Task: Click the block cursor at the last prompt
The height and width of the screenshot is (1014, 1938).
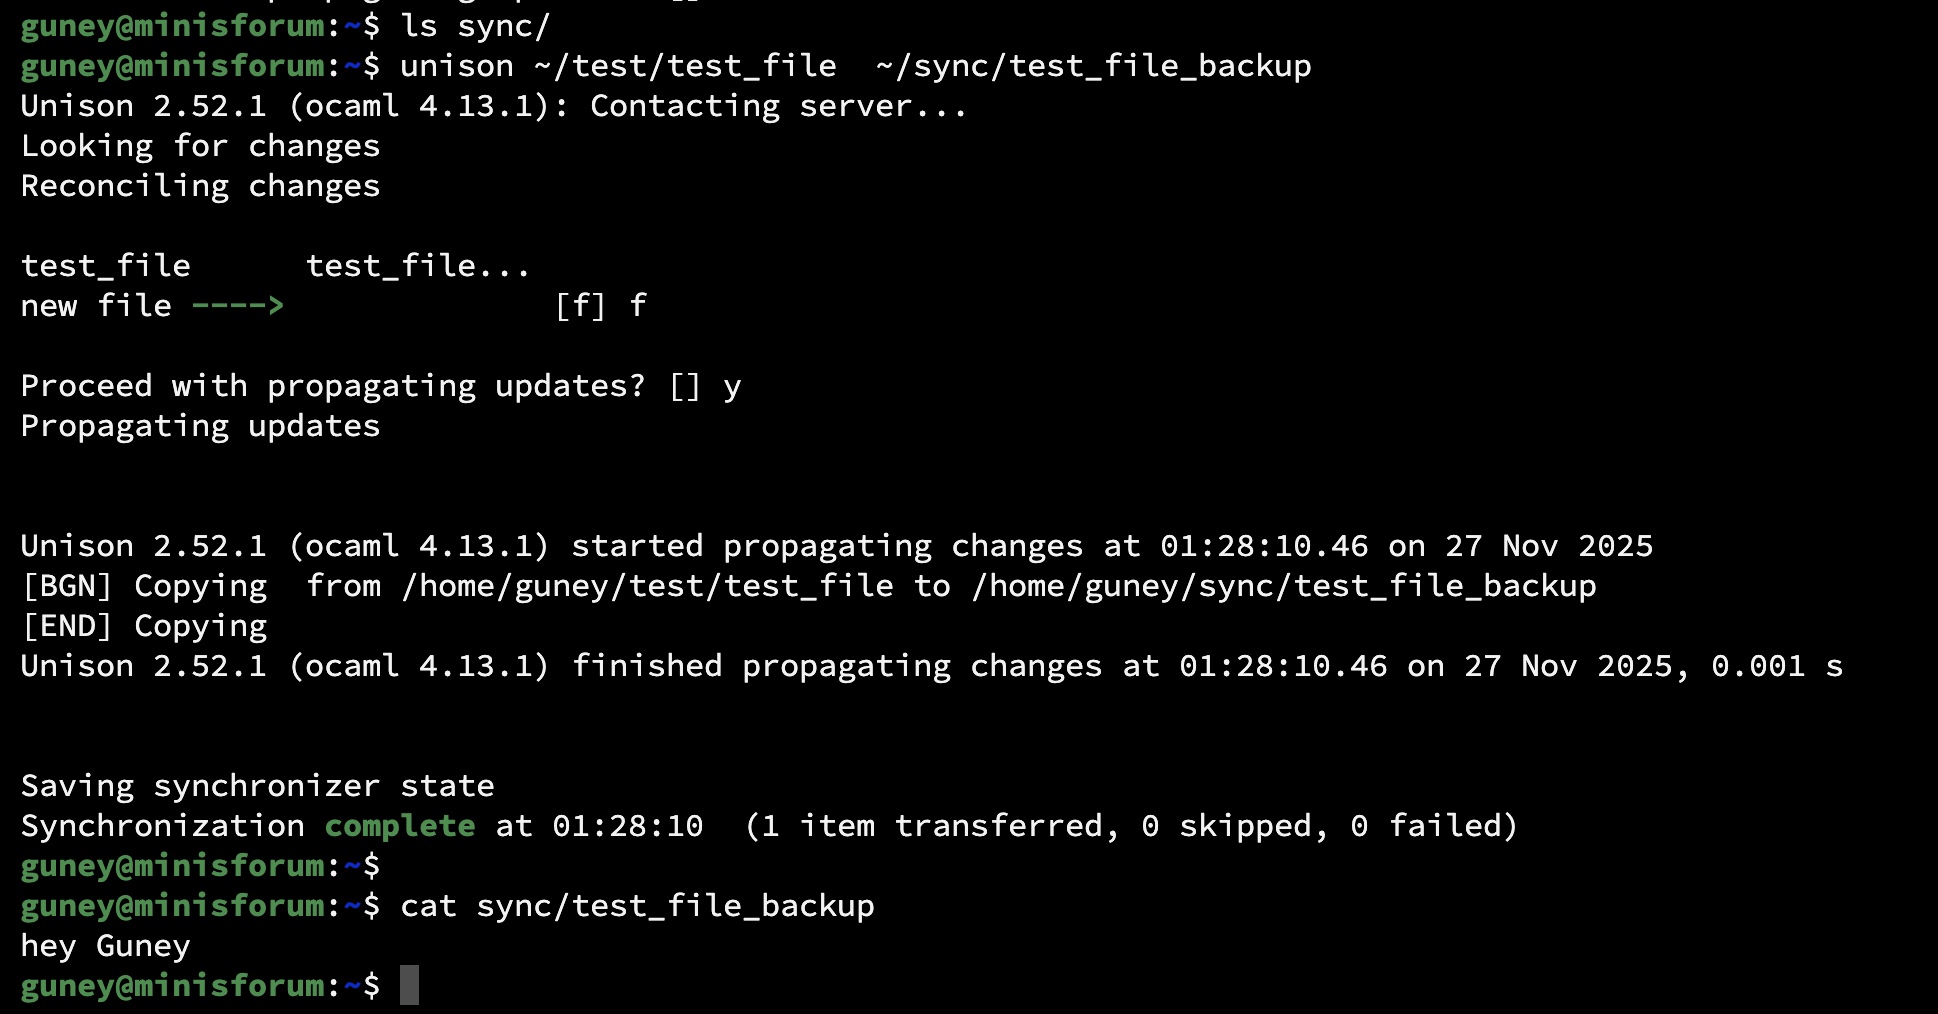Action: coord(409,986)
